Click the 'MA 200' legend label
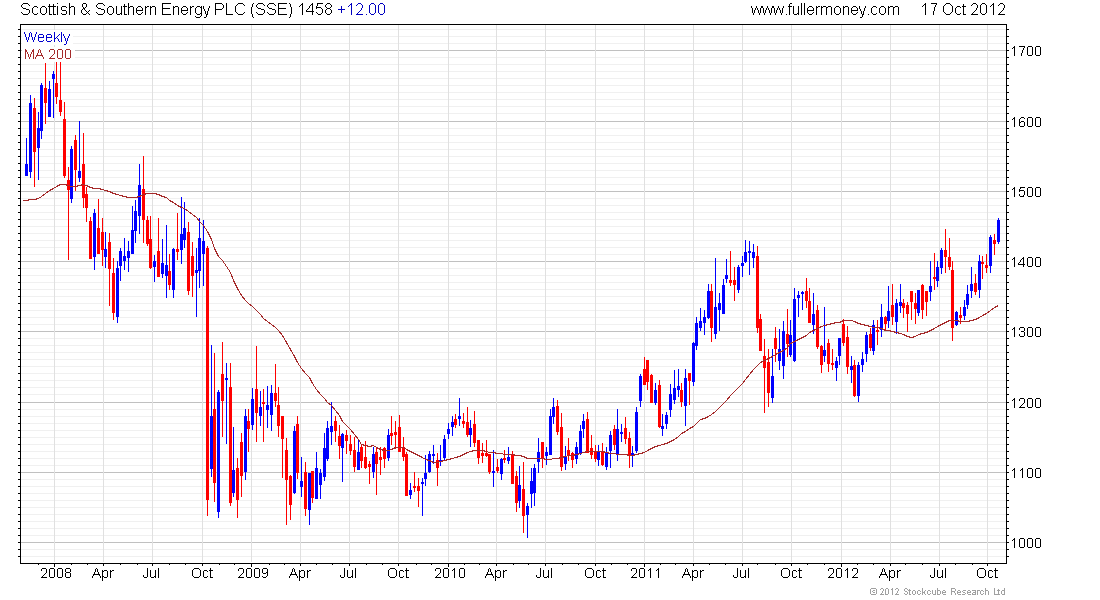The height and width of the screenshot is (600, 1100). (x=48, y=54)
